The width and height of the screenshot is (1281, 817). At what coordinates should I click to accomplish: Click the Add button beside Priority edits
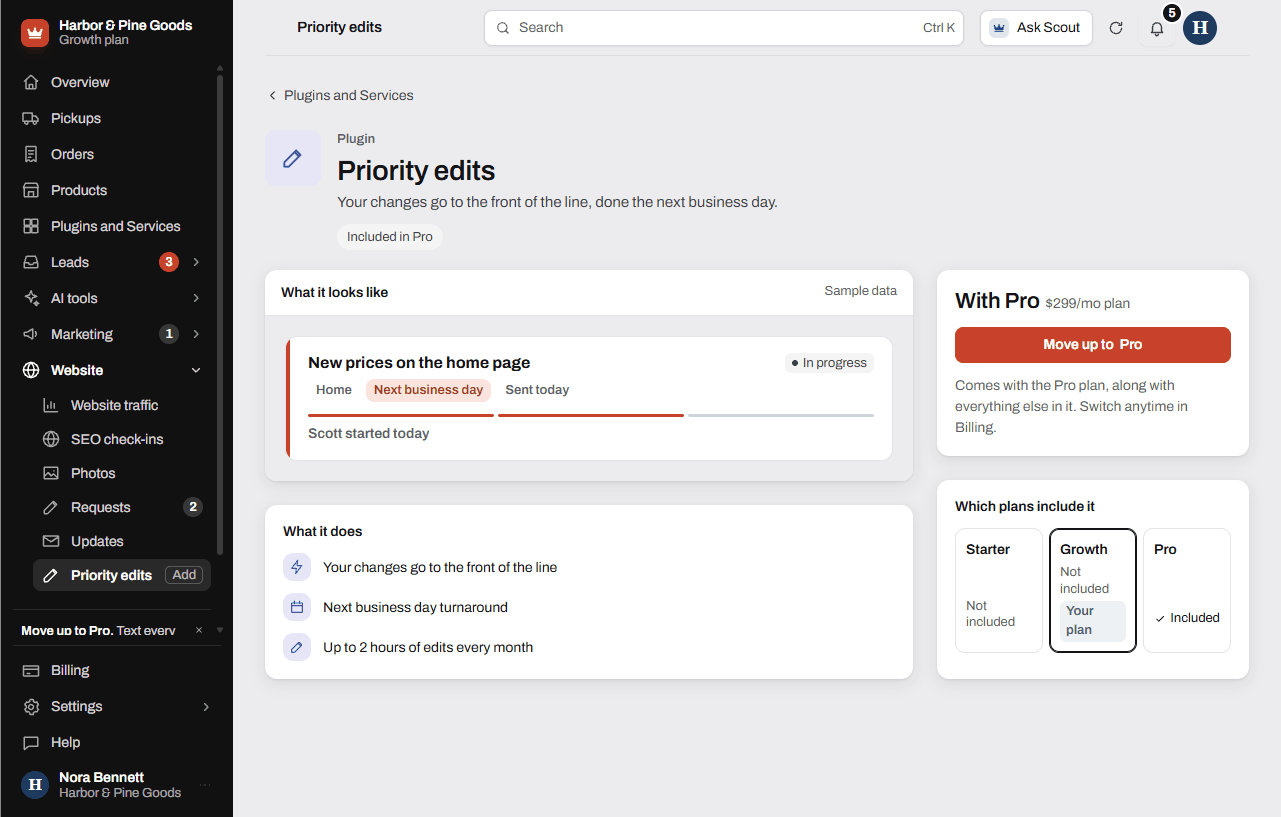185,575
